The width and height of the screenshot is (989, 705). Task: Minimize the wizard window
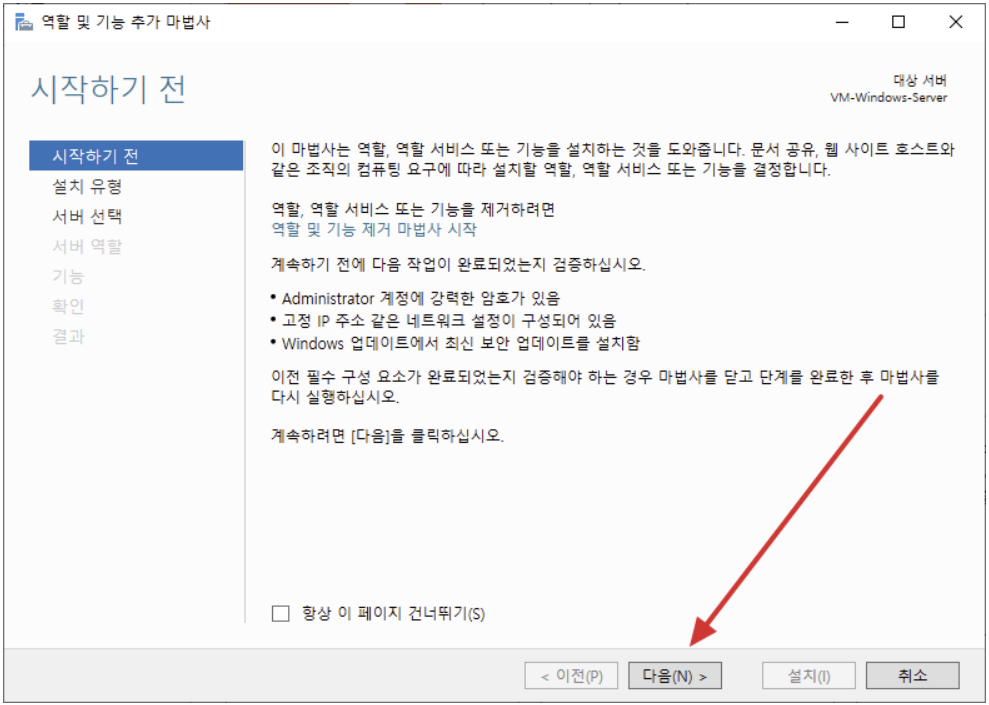click(842, 22)
